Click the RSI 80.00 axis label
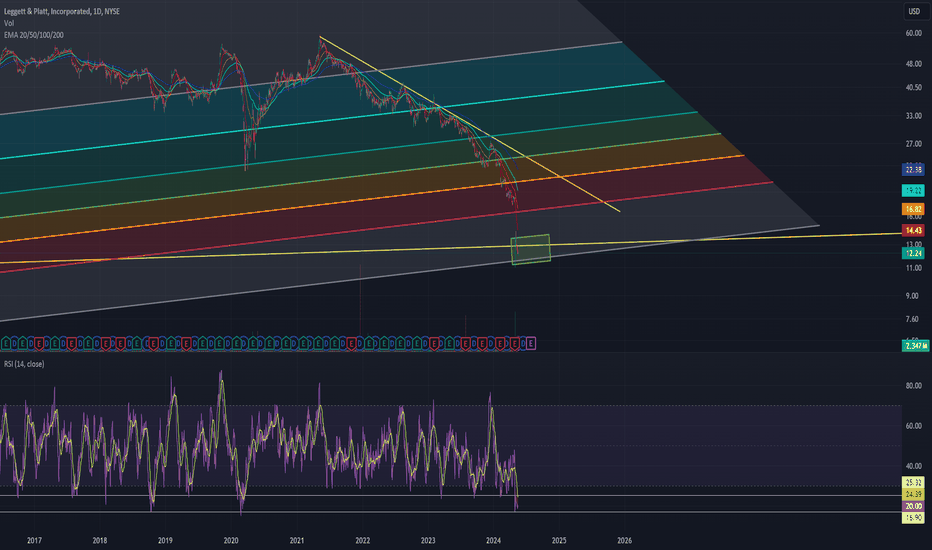932x550 pixels. [x=914, y=386]
